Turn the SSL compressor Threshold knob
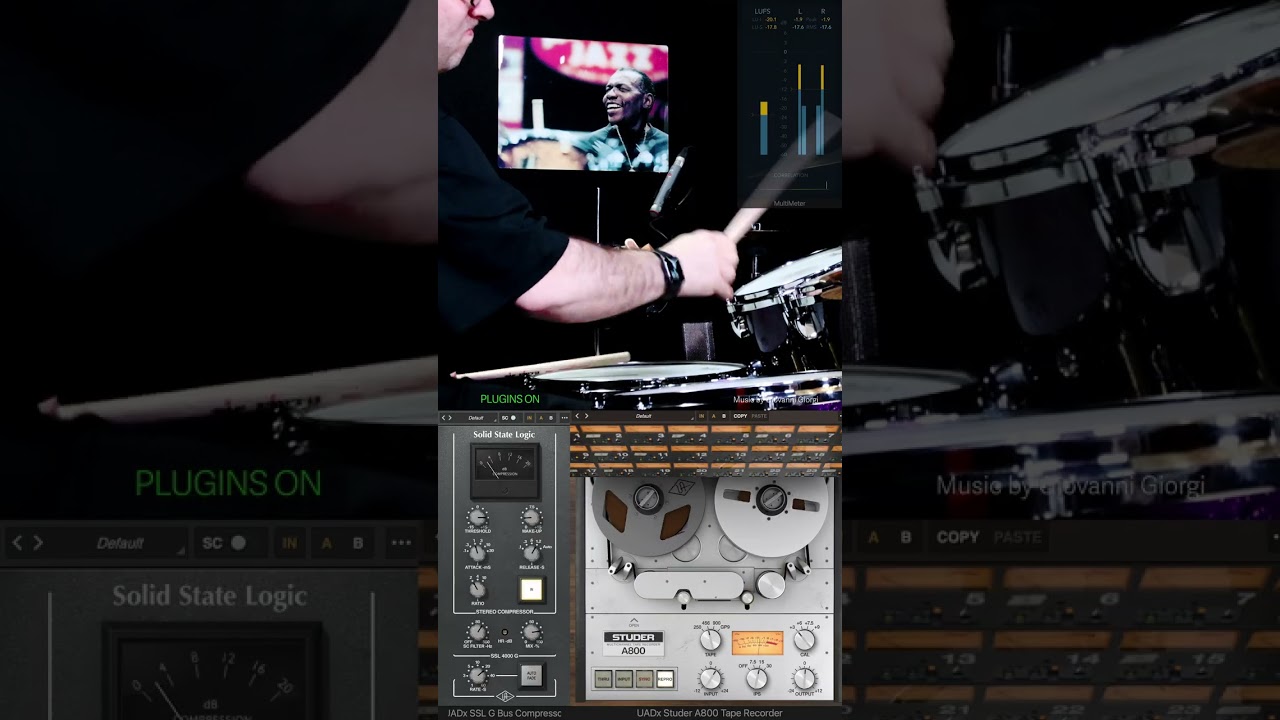Screen dimensions: 1280x720 (x=478, y=517)
